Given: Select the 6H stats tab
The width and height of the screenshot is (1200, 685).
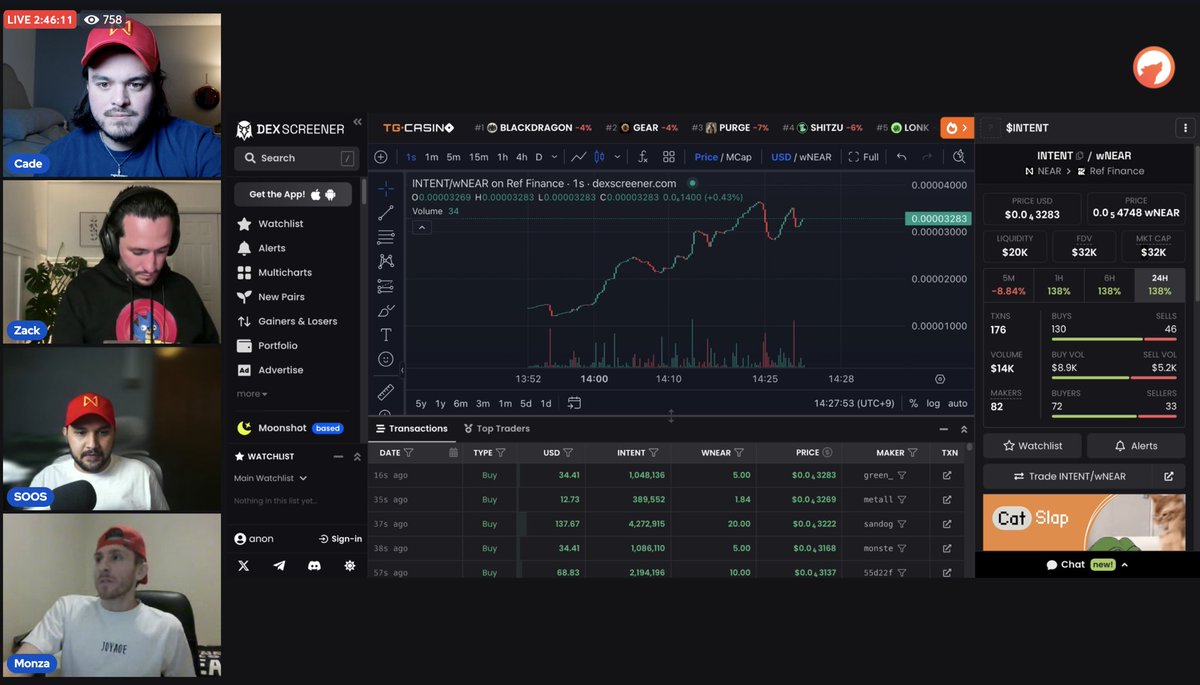Looking at the screenshot, I should click(1109, 285).
